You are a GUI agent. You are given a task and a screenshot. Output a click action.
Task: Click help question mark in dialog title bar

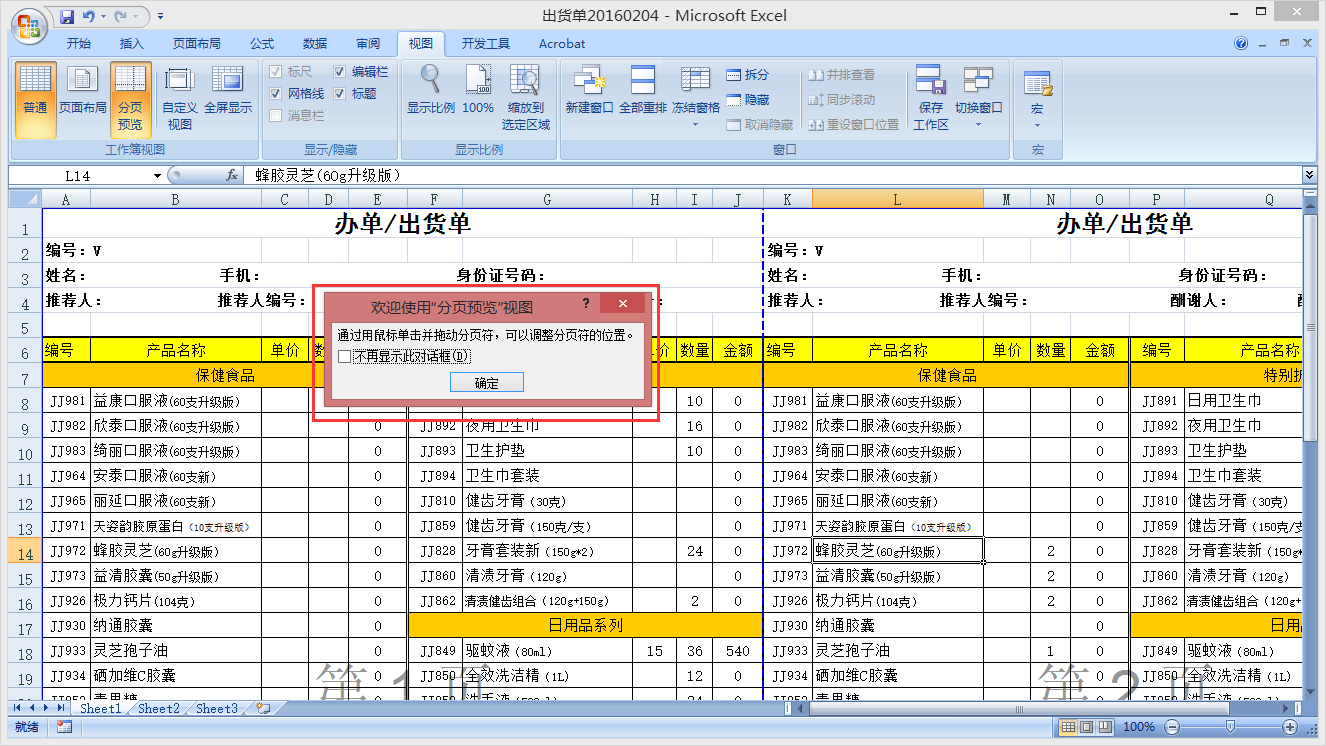coord(586,304)
